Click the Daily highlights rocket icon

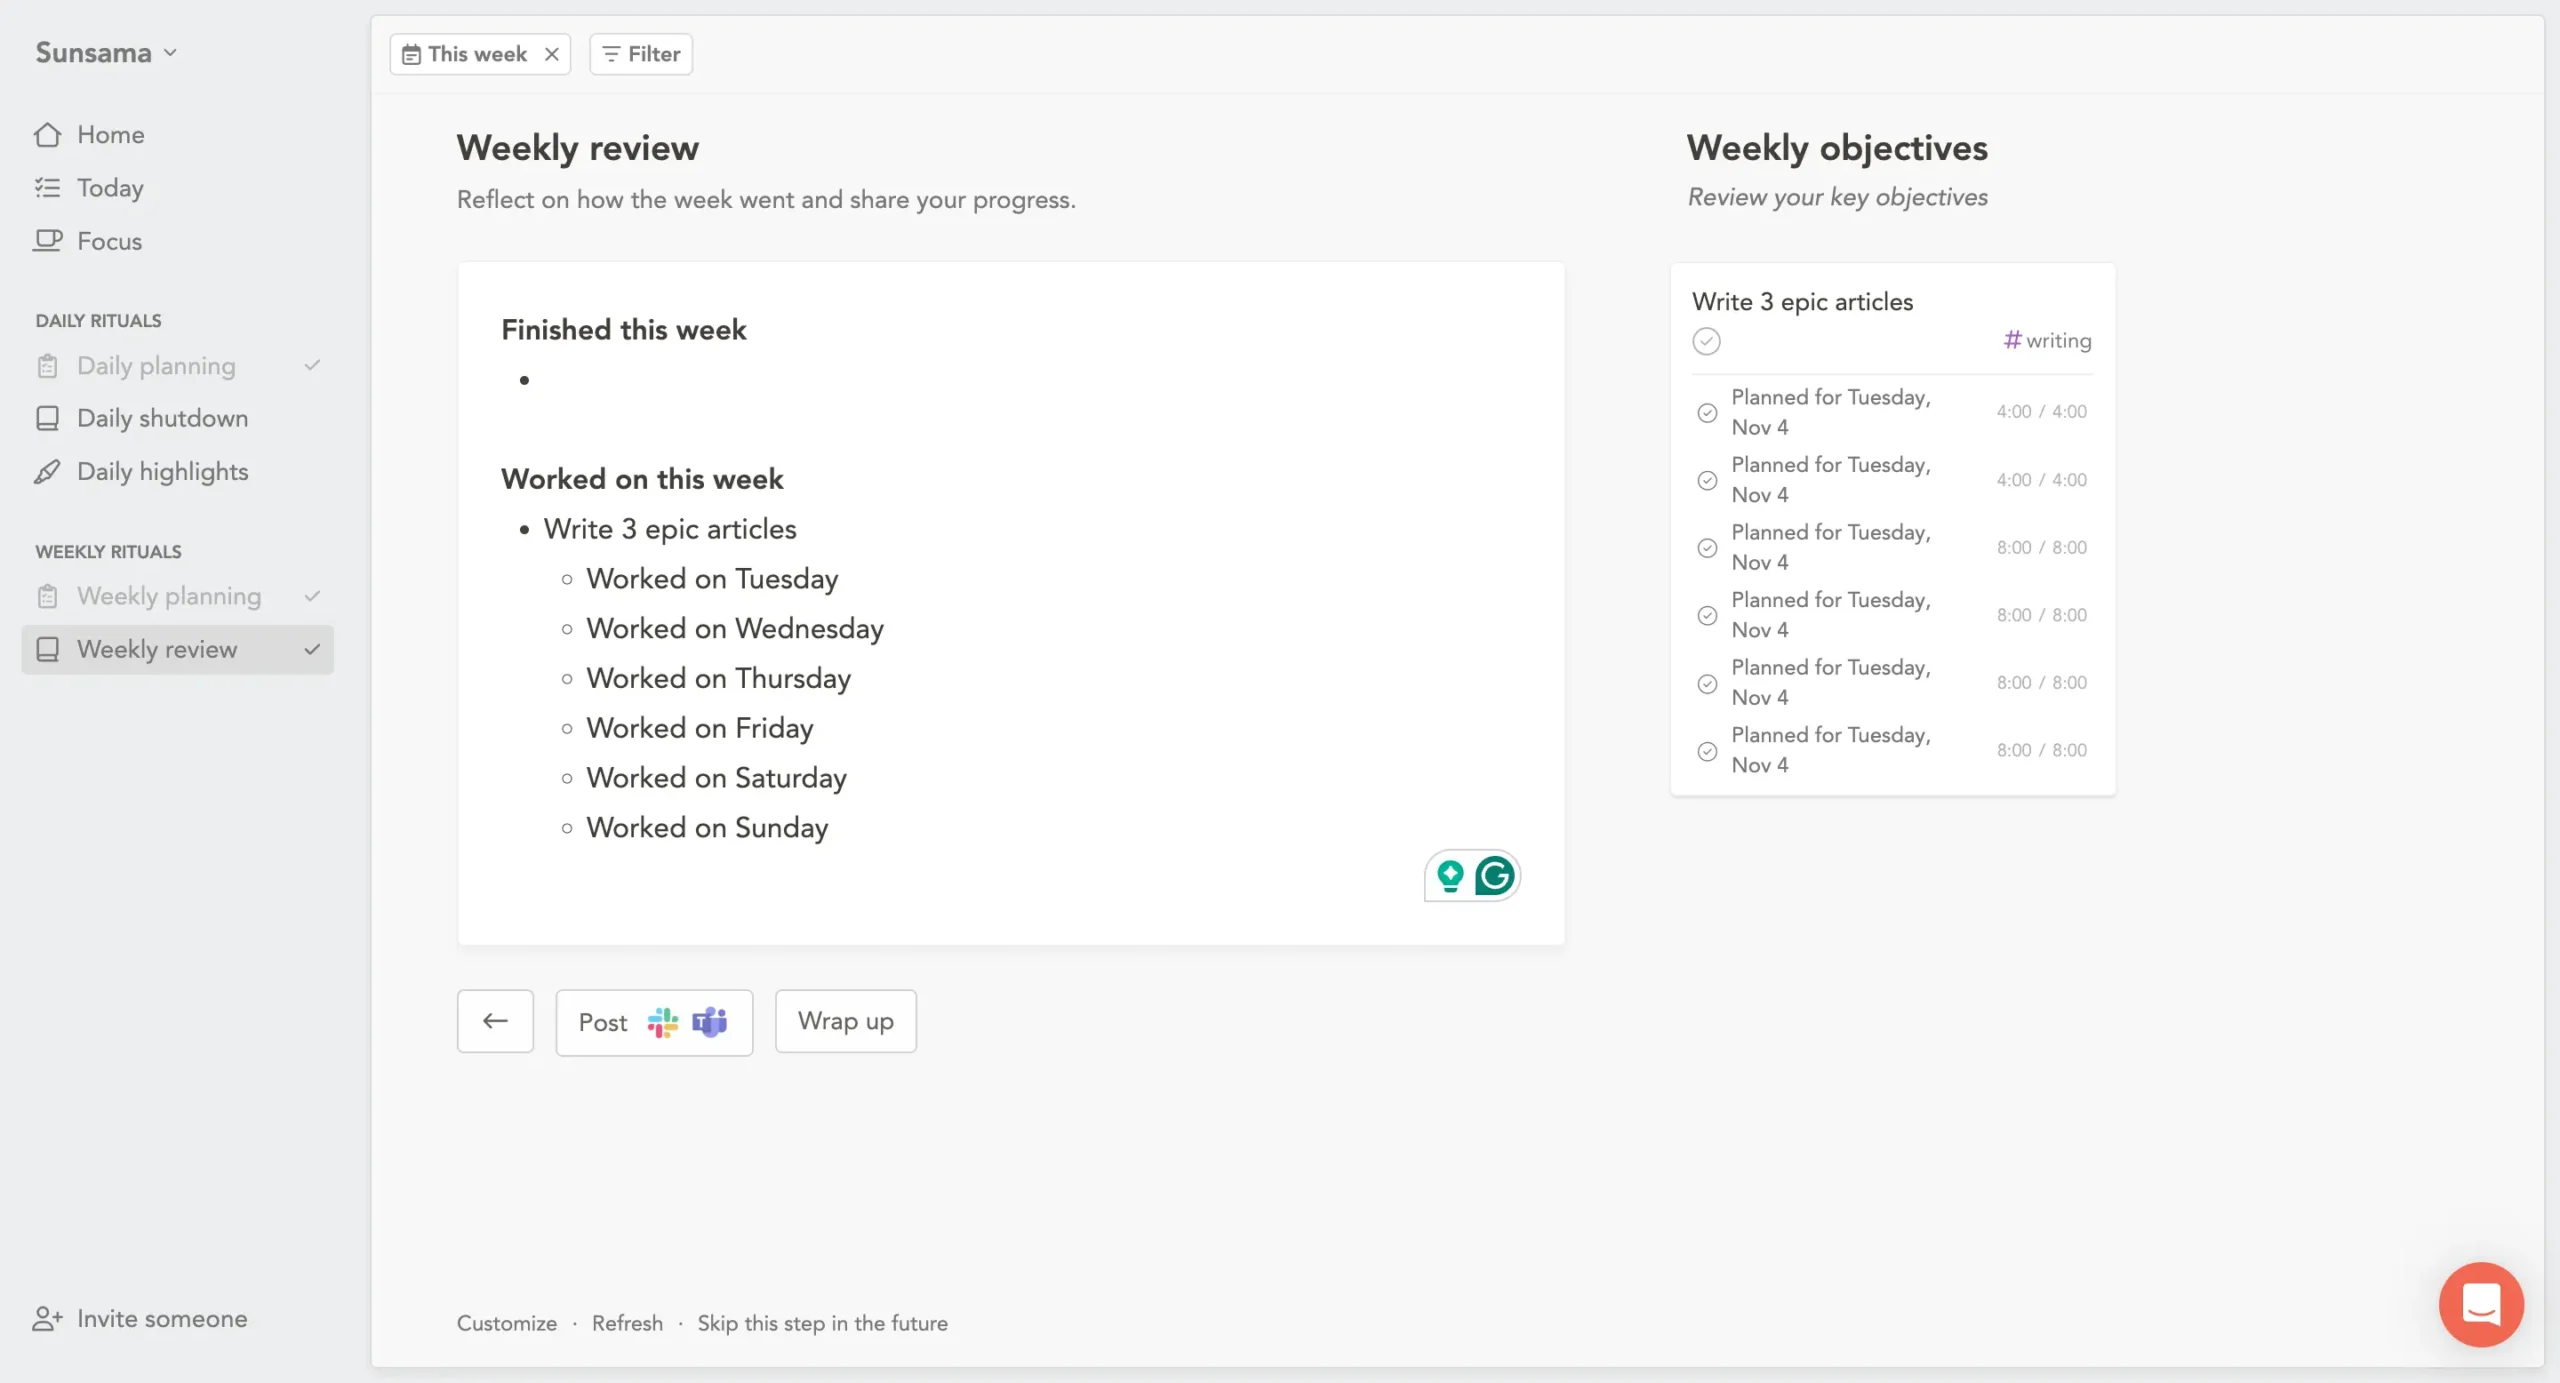pos(47,472)
